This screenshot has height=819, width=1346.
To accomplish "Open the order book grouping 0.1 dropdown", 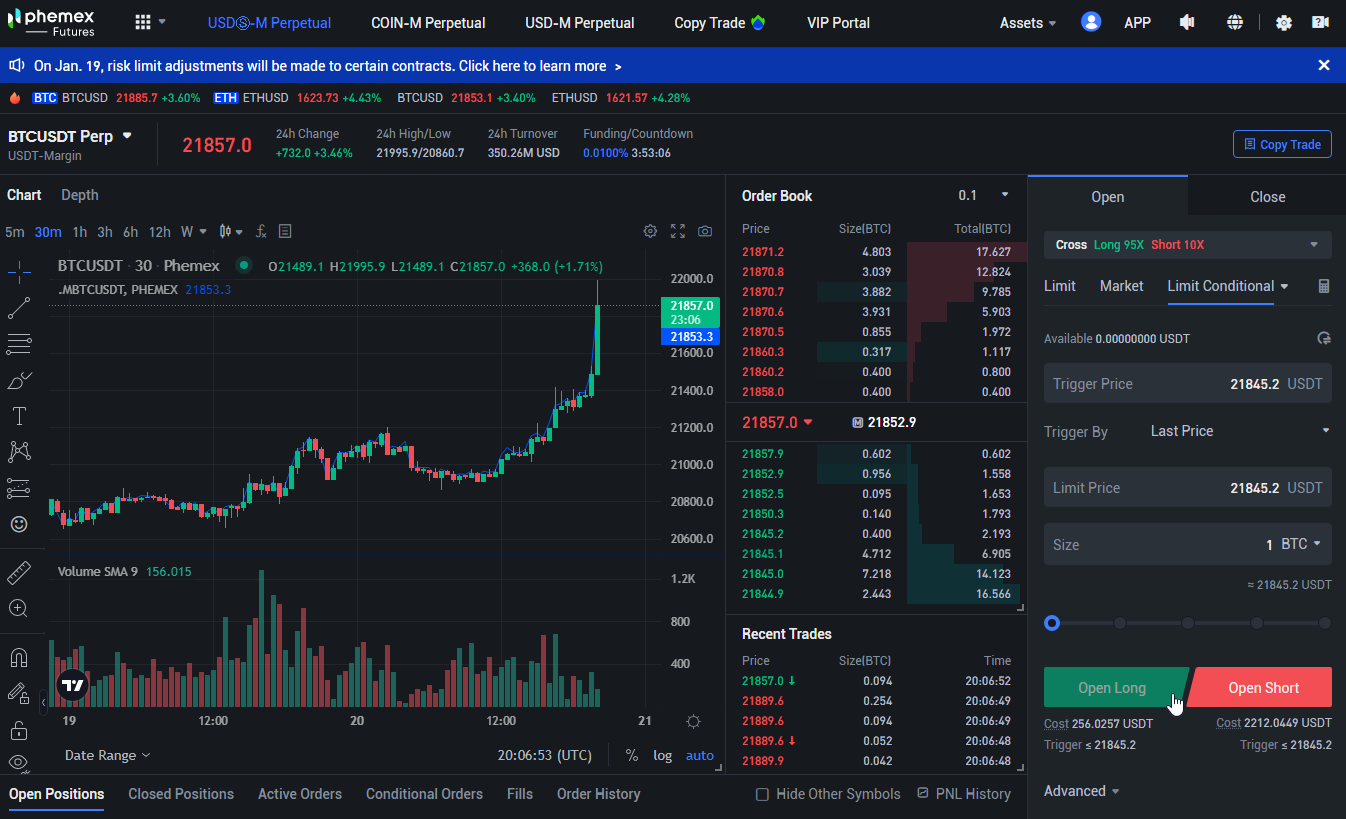I will pos(983,195).
